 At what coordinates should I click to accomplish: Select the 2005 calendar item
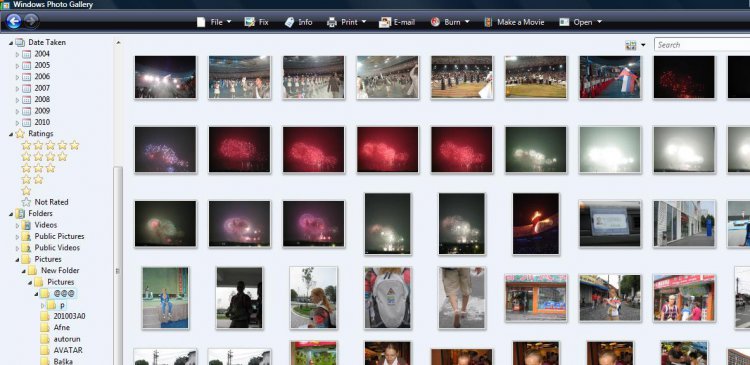[36, 66]
